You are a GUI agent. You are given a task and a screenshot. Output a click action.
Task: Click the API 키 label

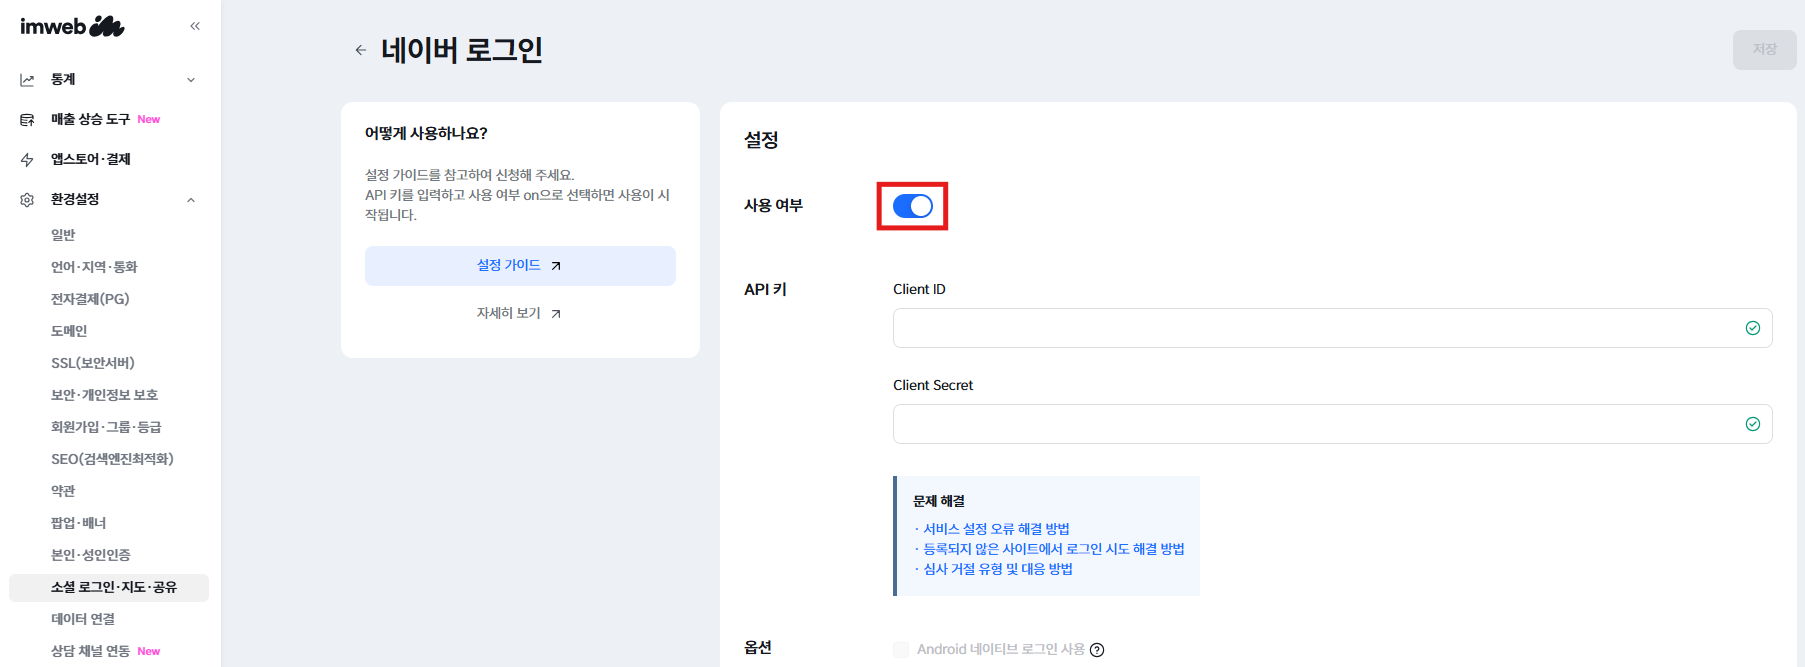[x=765, y=289]
